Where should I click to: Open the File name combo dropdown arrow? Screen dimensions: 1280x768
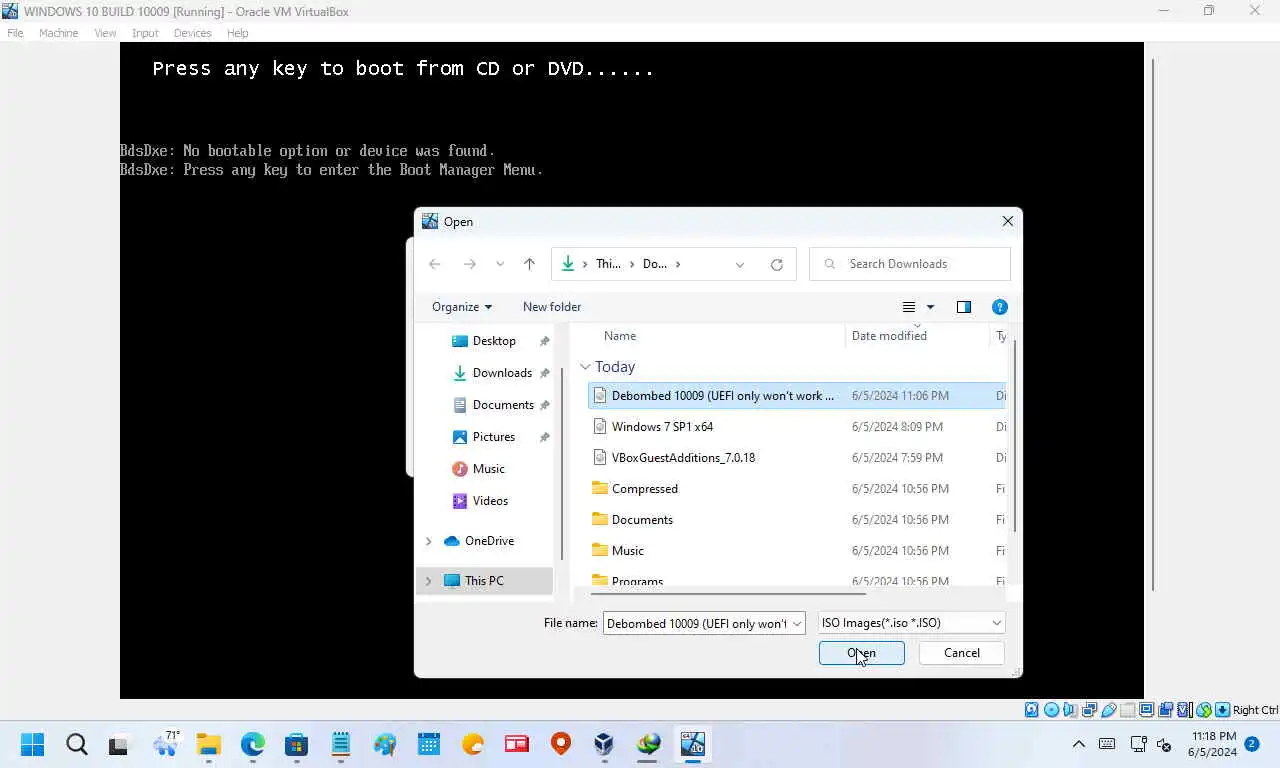click(797, 623)
